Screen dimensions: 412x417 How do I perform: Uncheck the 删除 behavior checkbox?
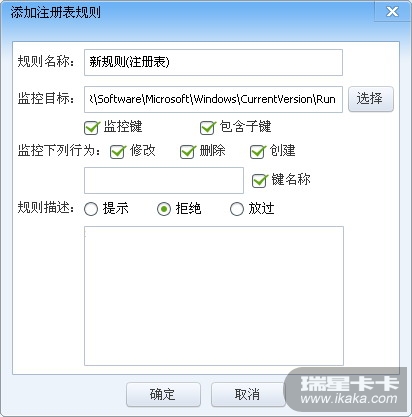click(187, 151)
